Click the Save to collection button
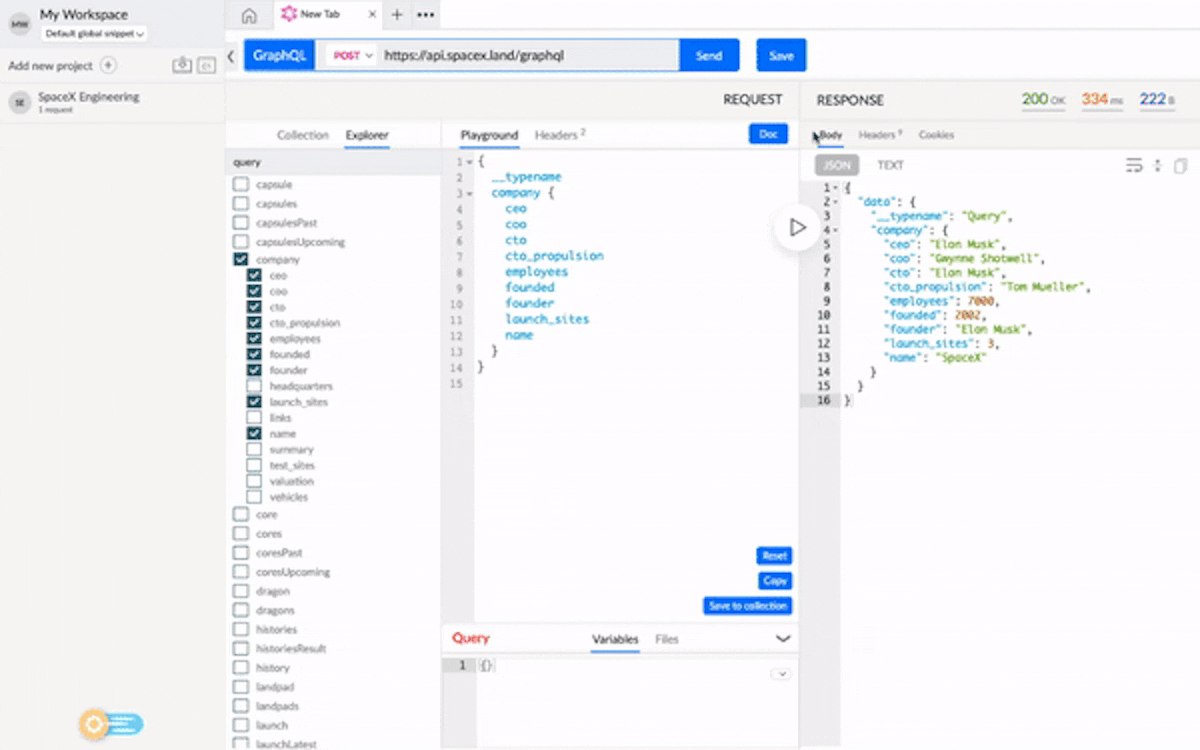Viewport: 1200px width, 750px height. point(747,606)
